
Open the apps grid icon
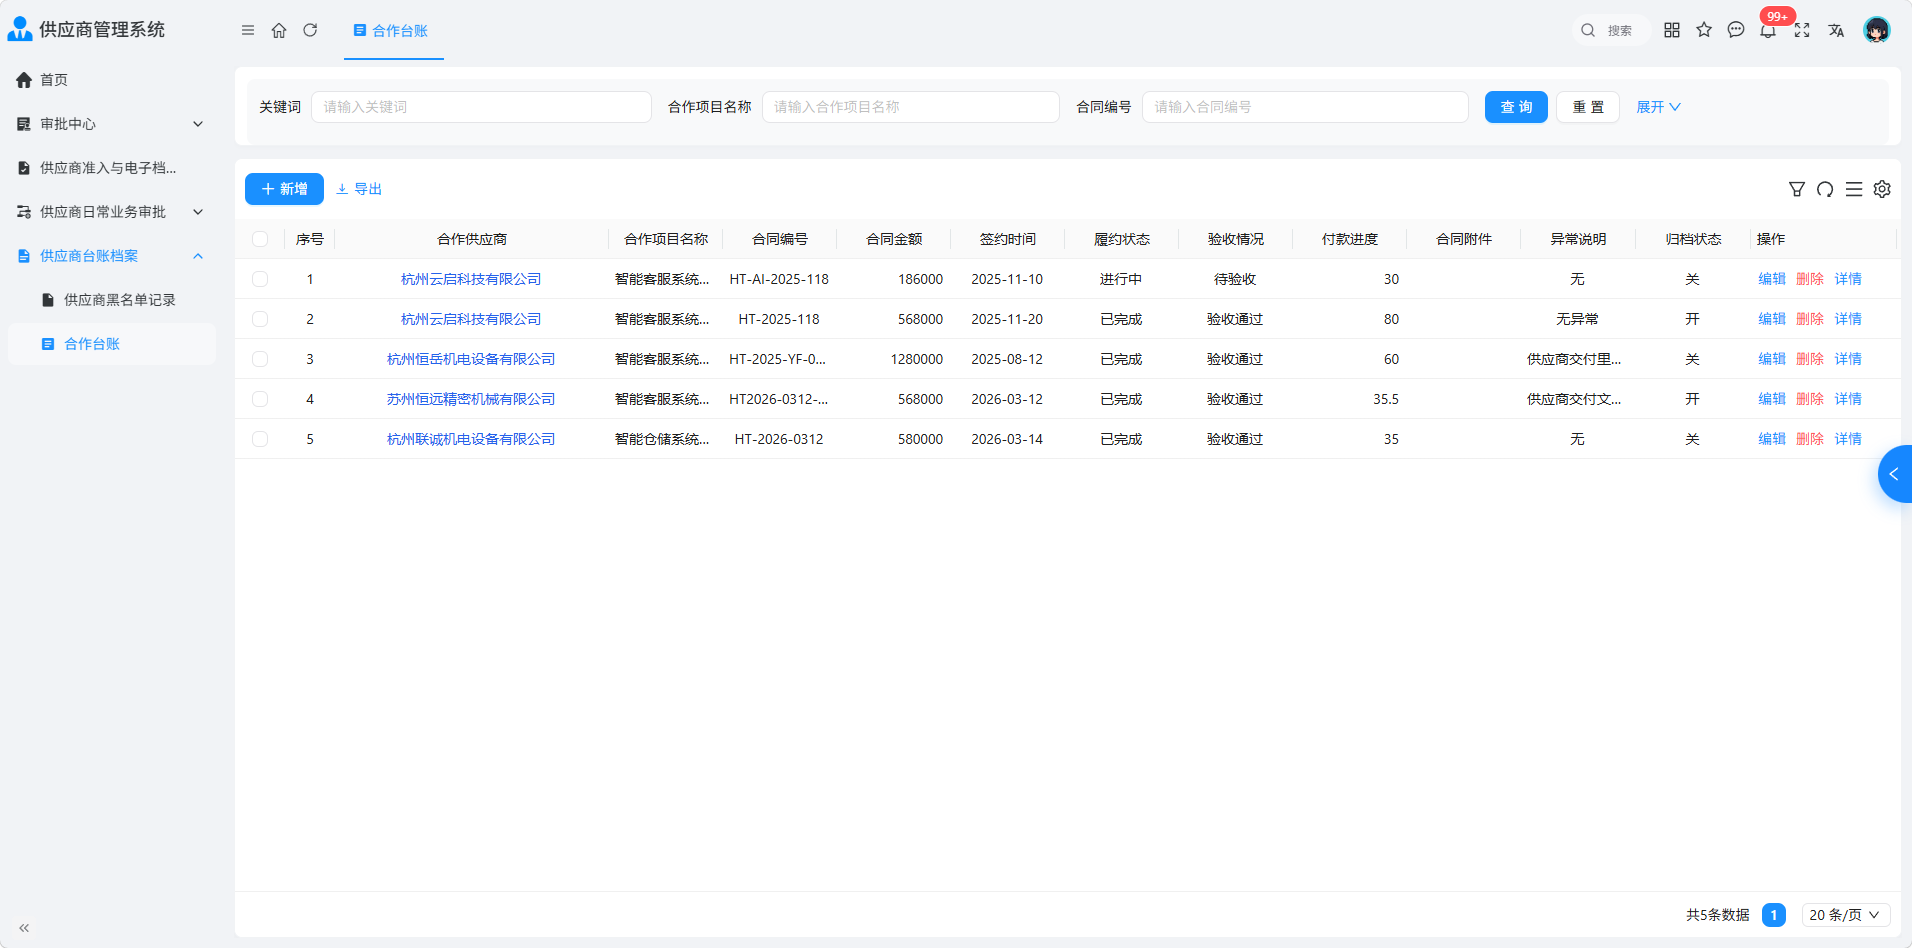tap(1672, 30)
